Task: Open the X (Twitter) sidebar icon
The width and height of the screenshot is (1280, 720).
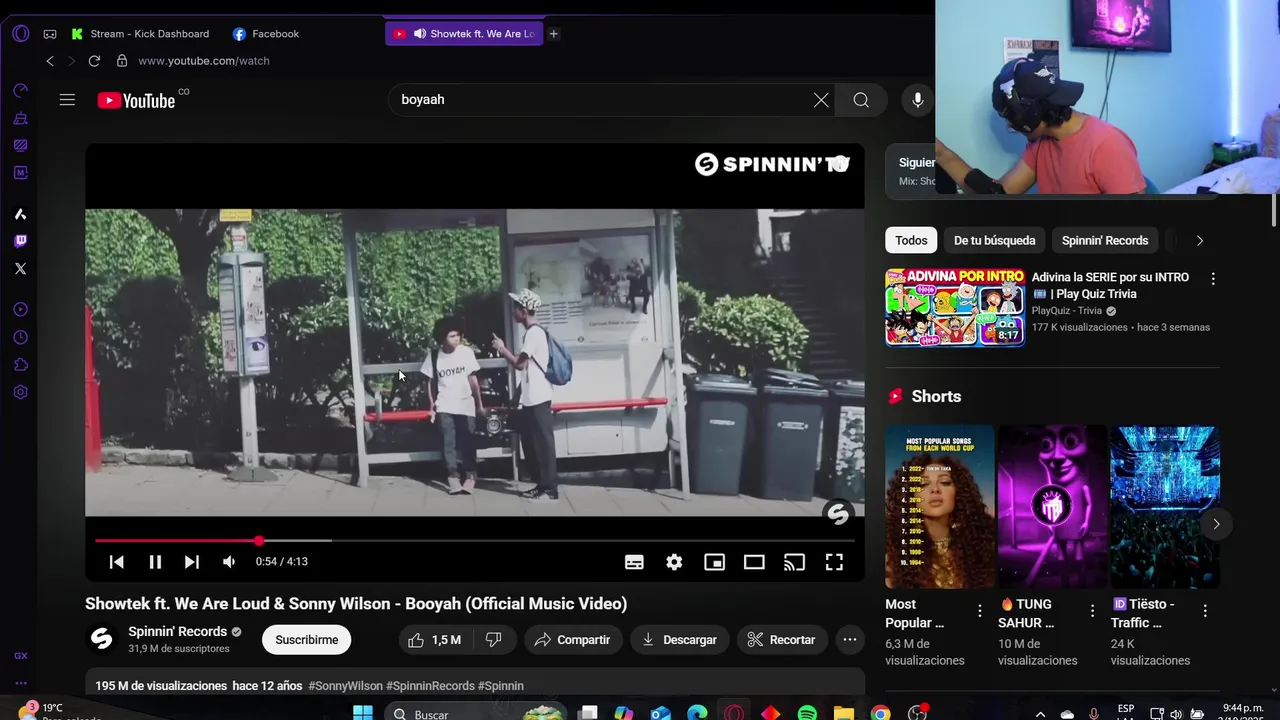Action: point(20,268)
